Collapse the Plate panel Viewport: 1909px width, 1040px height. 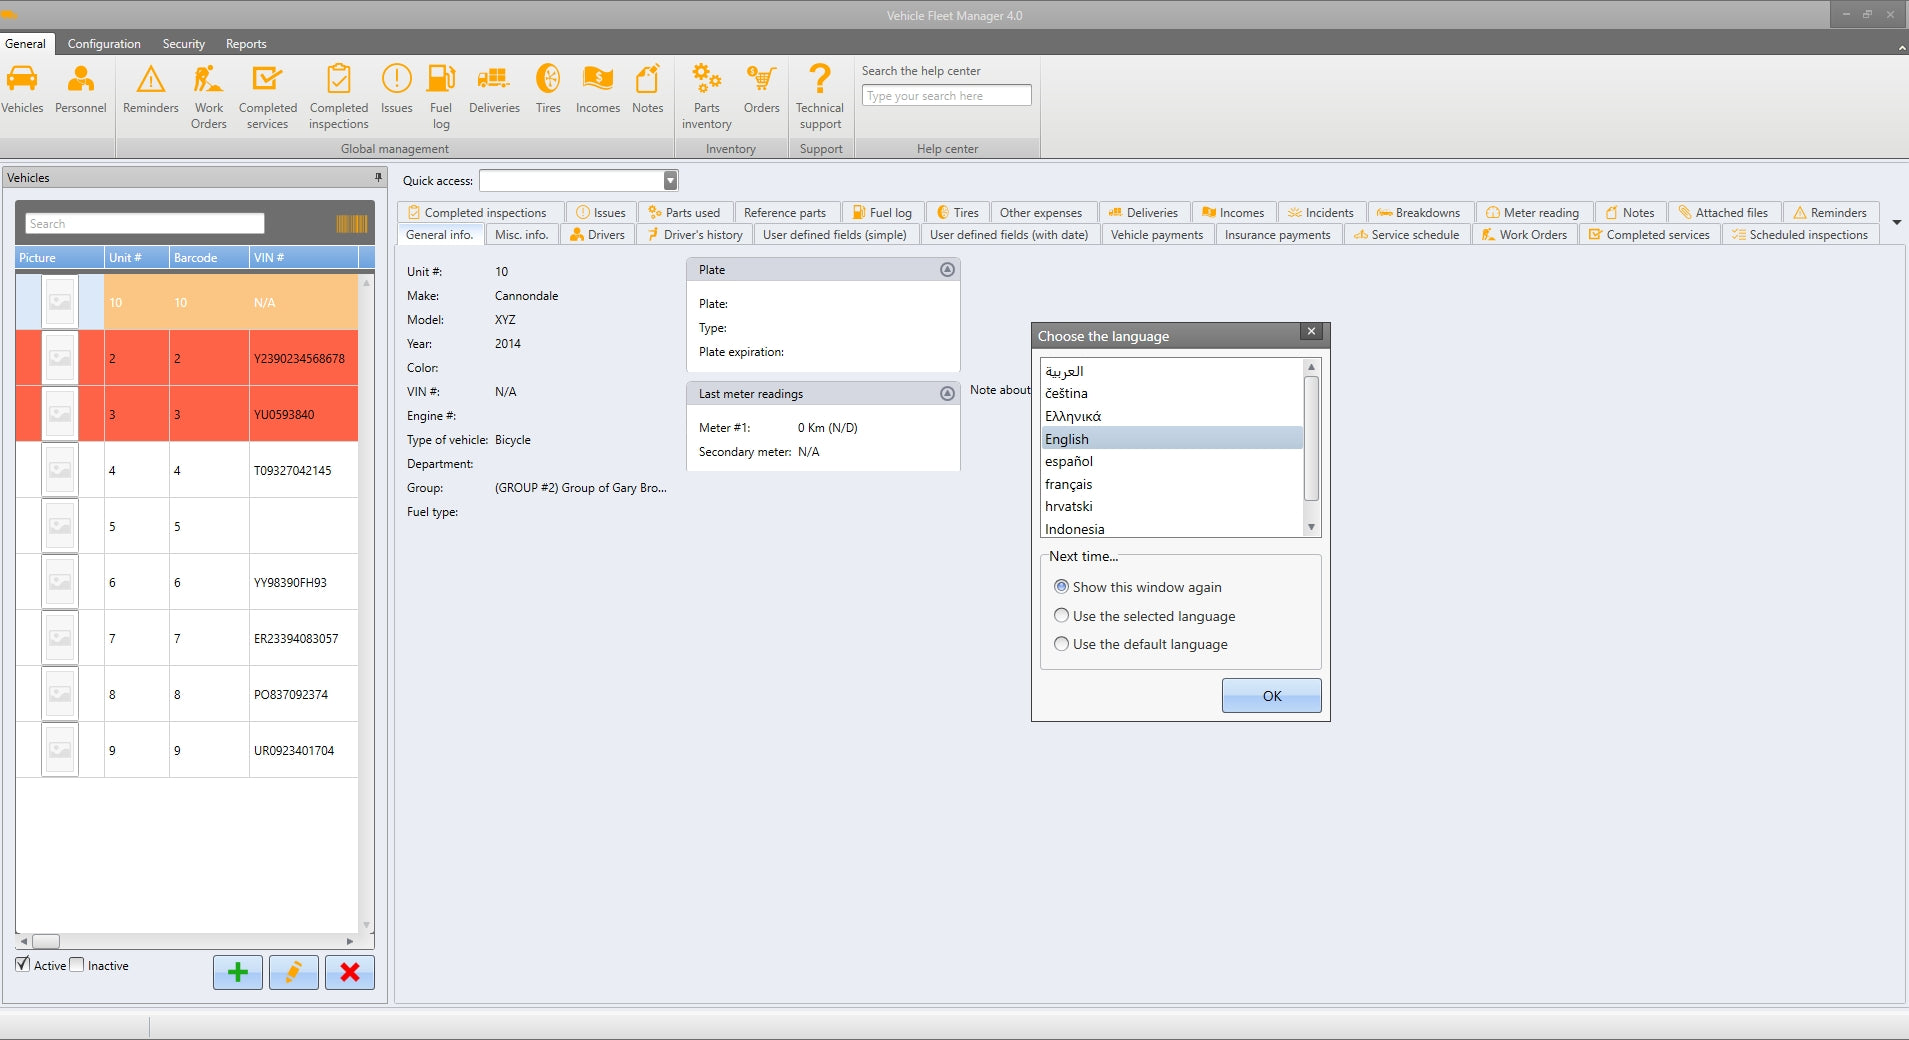947,270
